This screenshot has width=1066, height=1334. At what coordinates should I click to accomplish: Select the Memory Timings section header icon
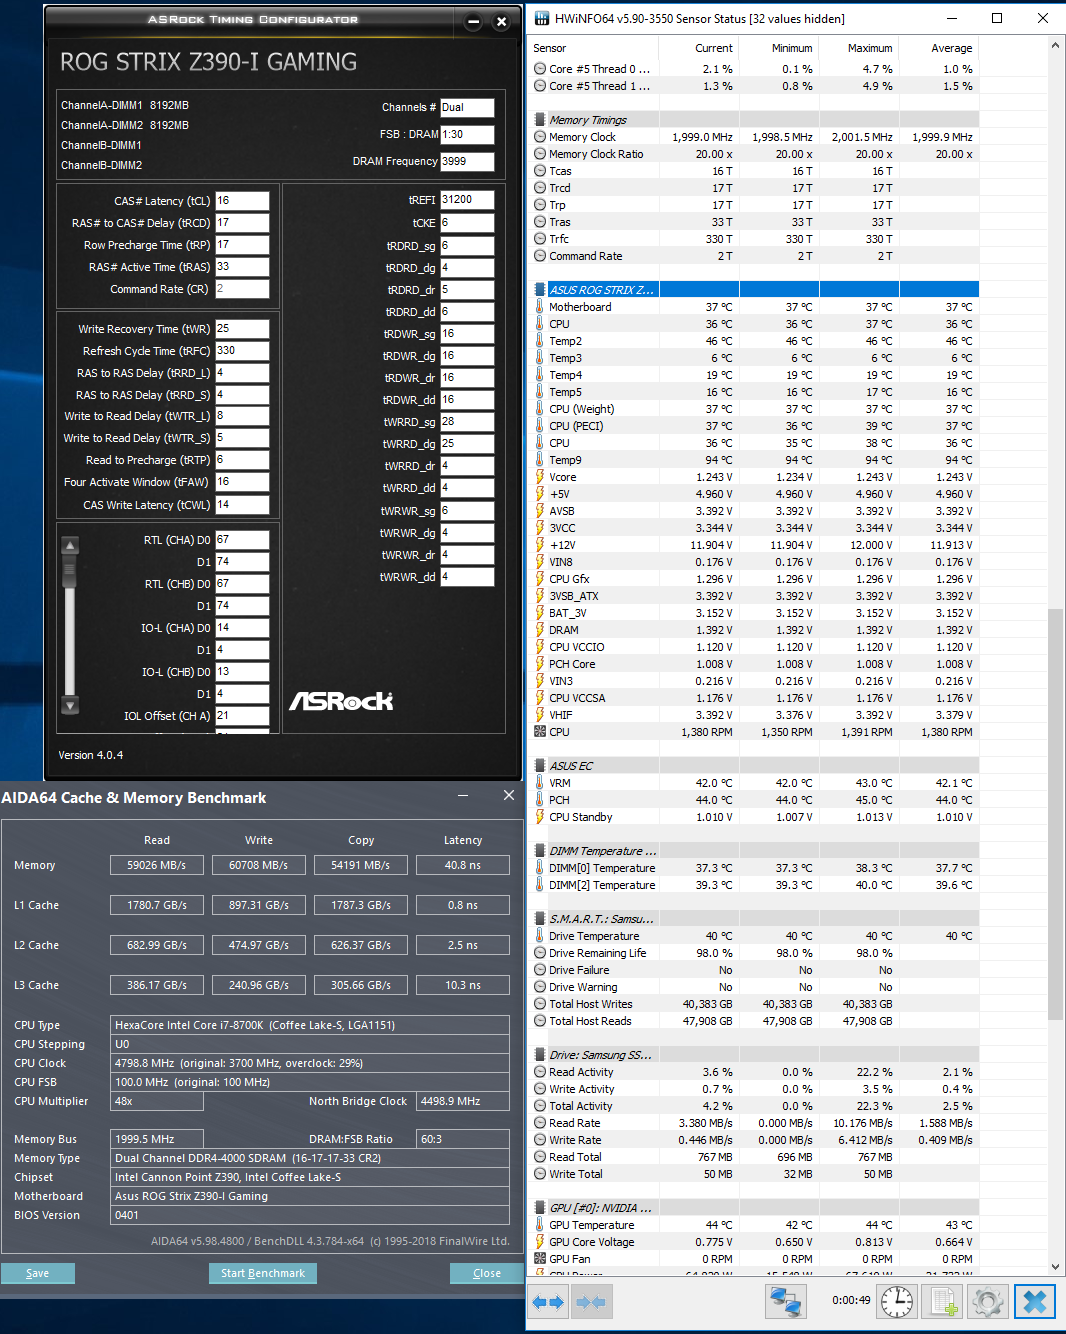[540, 120]
